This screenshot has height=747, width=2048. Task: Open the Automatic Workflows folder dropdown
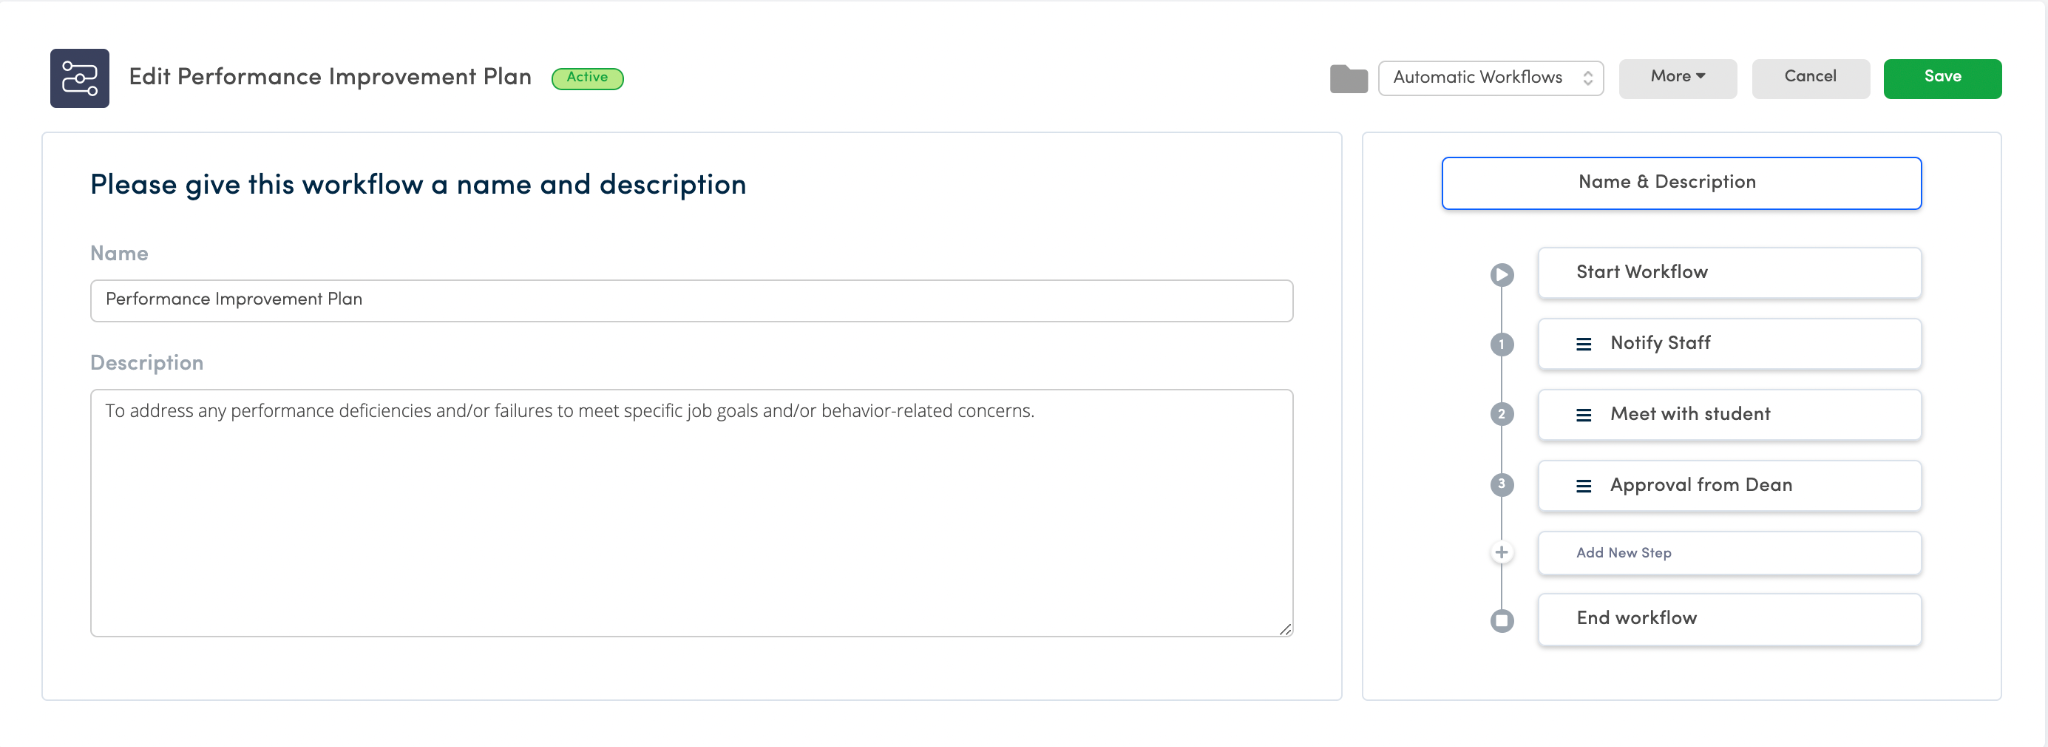tap(1489, 77)
